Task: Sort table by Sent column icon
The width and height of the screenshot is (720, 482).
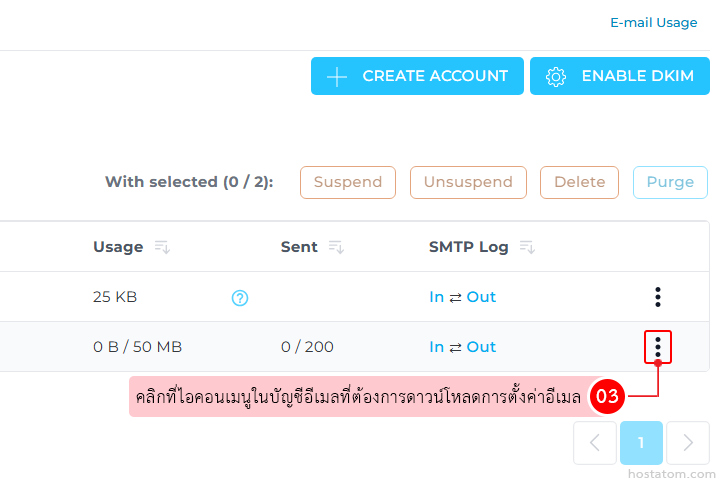Action: 336,247
